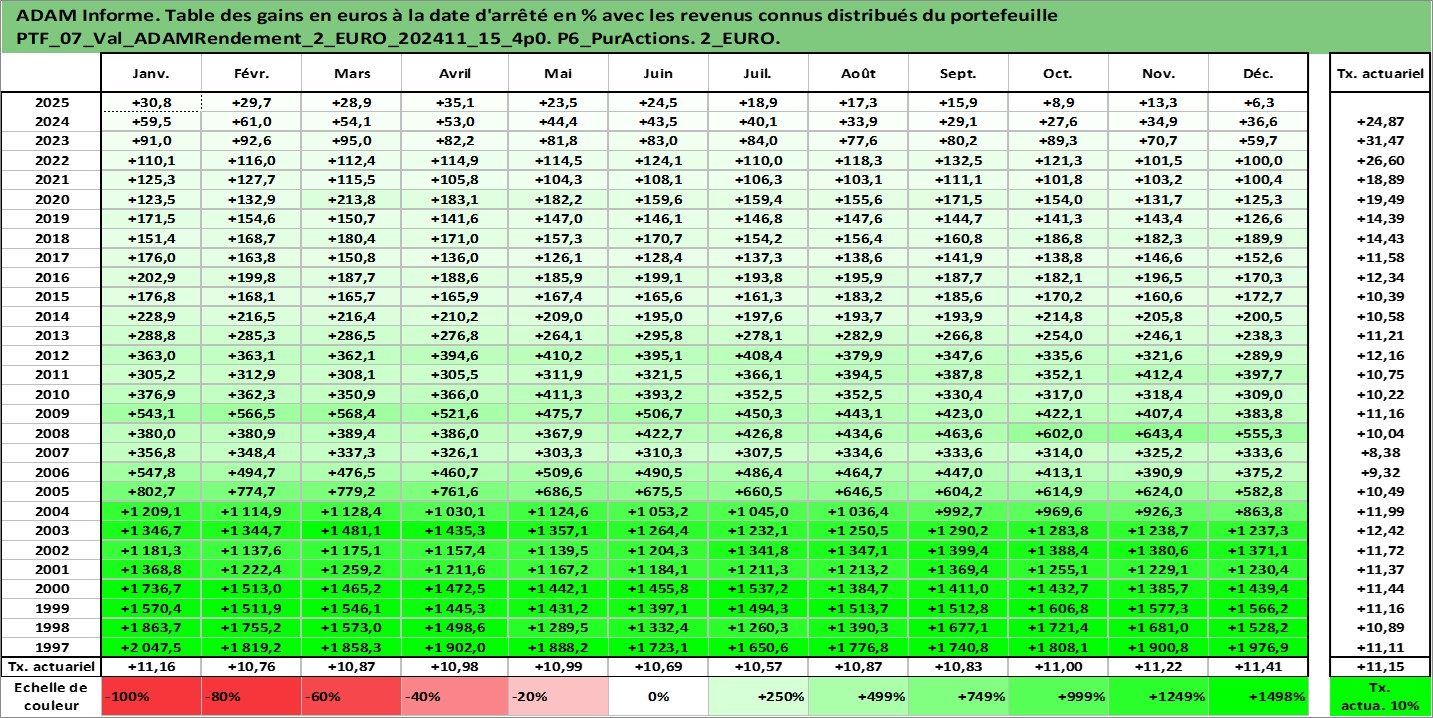Viewport: 1433px width, 718px height.
Task: Click the 'Tx. actua. 10%' green cell
Action: point(1380,696)
